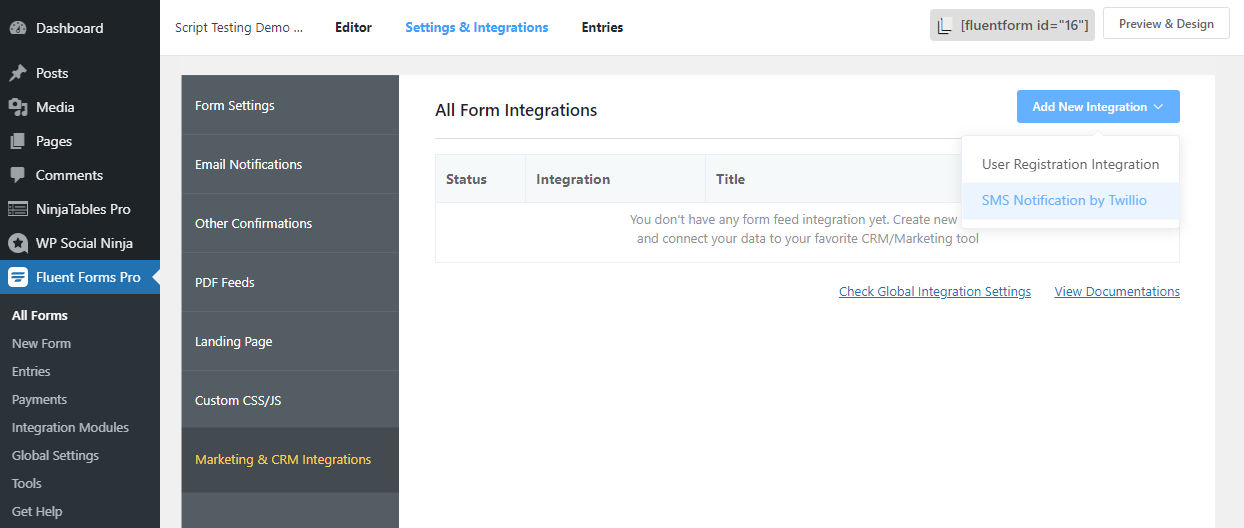Go to the Entries top tab
The height and width of the screenshot is (528, 1244).
click(602, 28)
